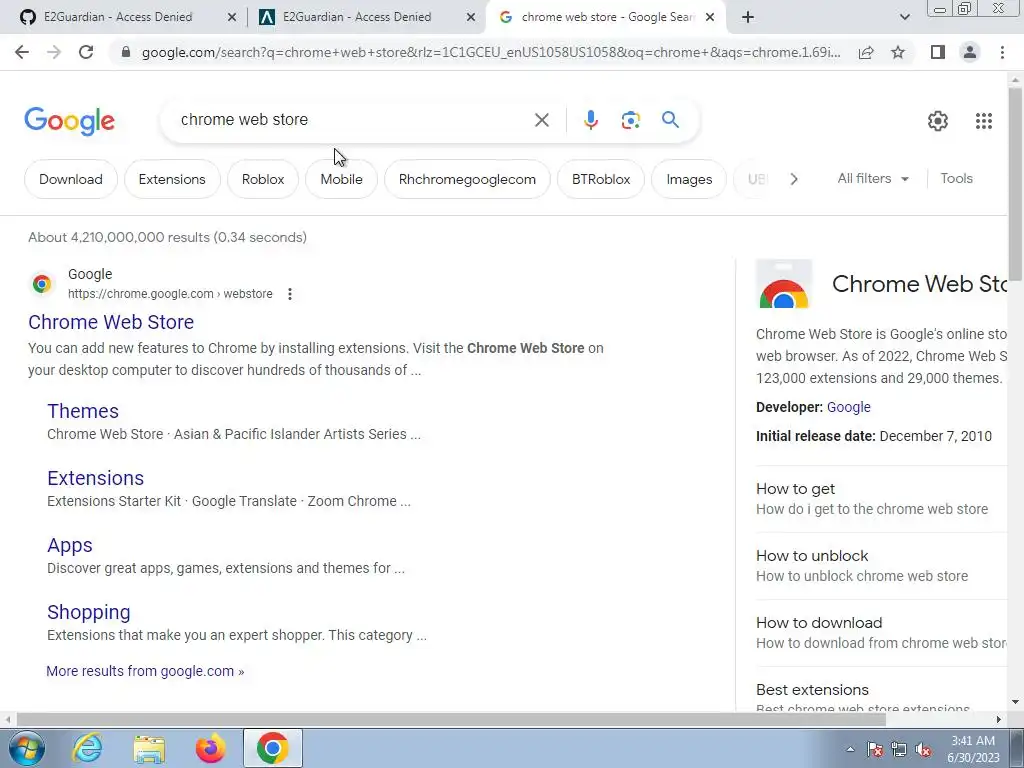This screenshot has height=768, width=1024.
Task: Expand the How to unblock suggestion
Action: point(881,566)
